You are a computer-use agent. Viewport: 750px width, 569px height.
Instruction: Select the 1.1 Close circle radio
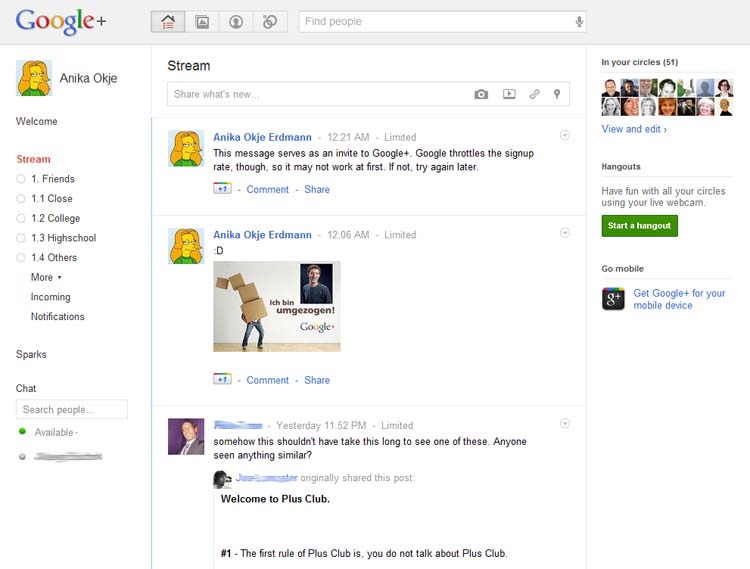coord(21,198)
